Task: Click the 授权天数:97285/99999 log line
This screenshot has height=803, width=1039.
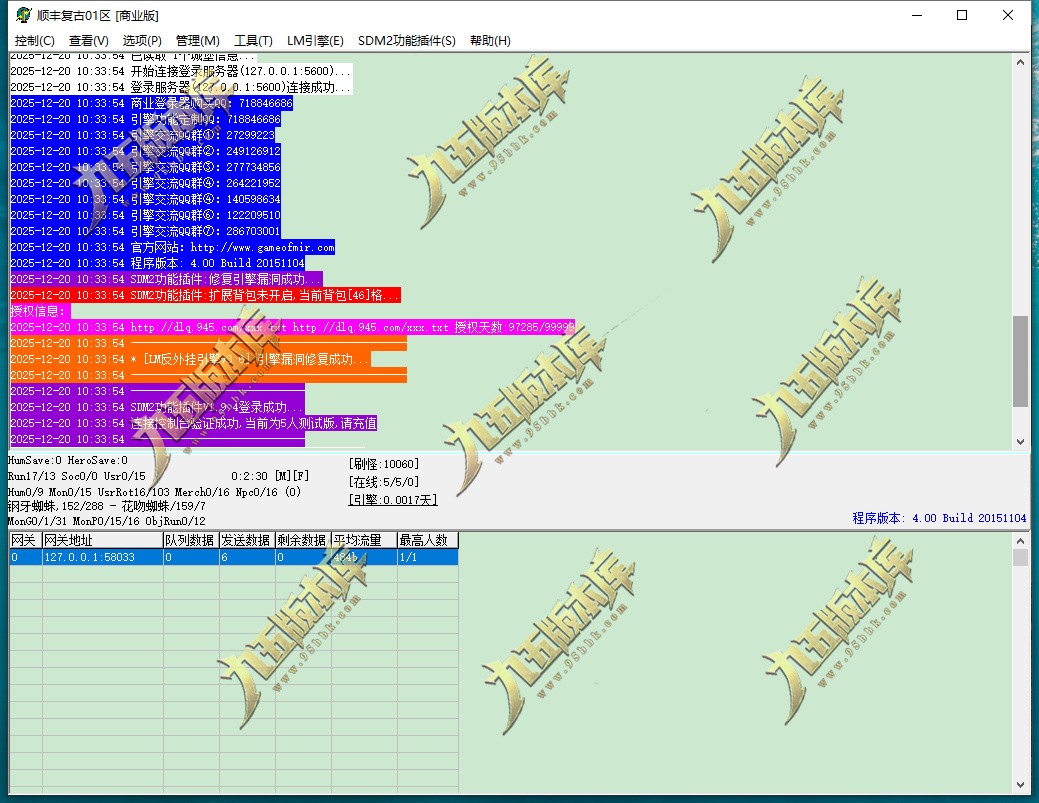Action: [292, 327]
